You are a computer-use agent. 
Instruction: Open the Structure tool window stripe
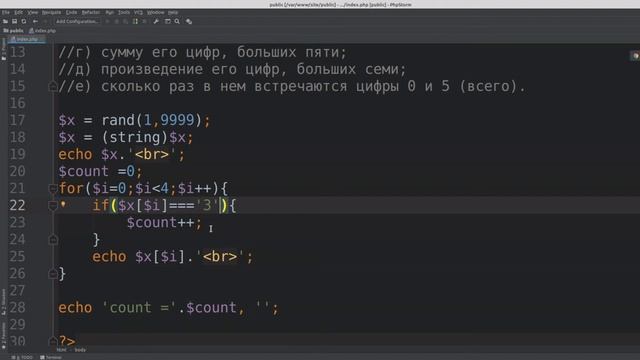click(x=3, y=302)
